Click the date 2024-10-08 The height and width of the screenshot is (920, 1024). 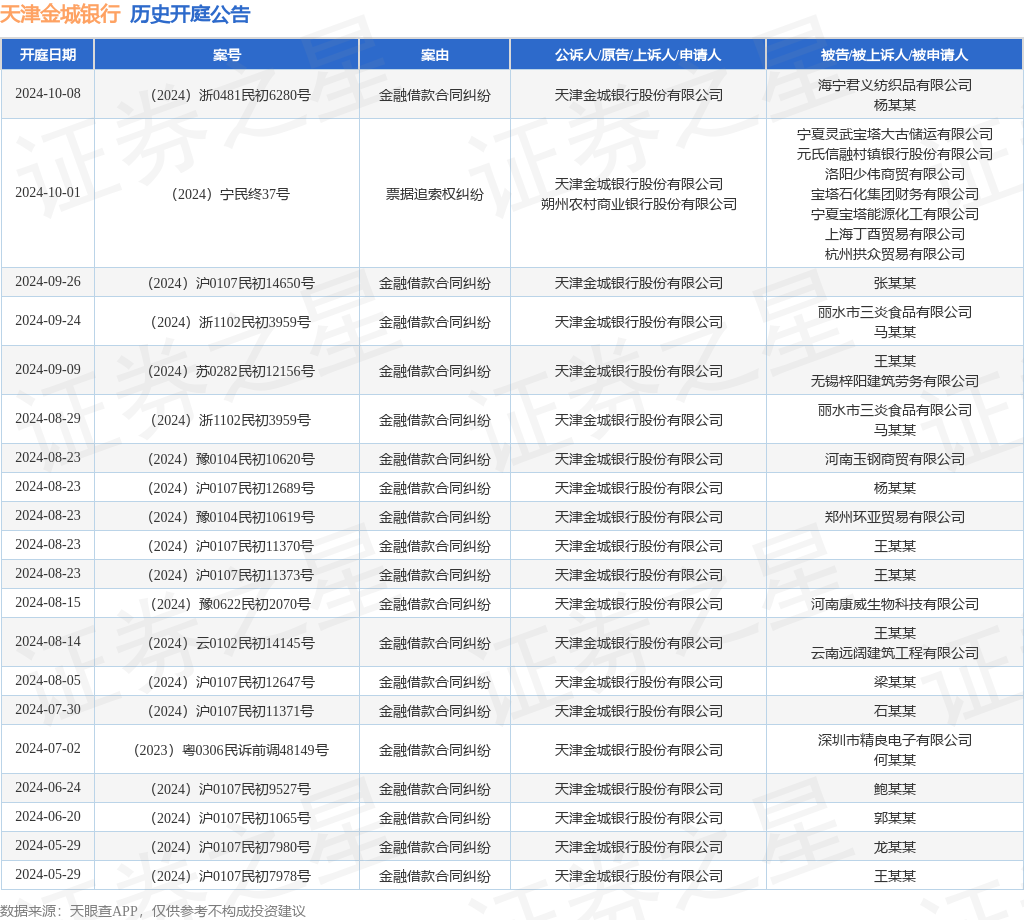(48, 93)
